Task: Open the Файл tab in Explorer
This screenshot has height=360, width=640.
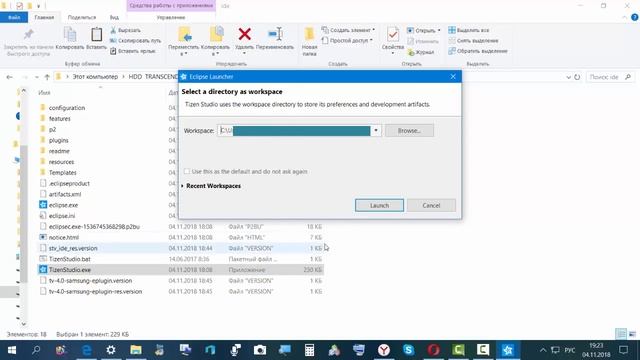Action: (14, 18)
